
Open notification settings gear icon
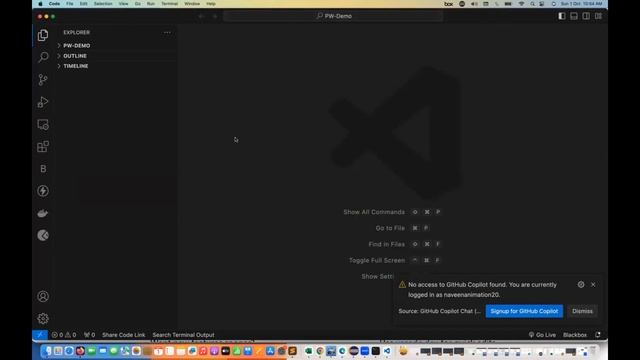click(581, 284)
